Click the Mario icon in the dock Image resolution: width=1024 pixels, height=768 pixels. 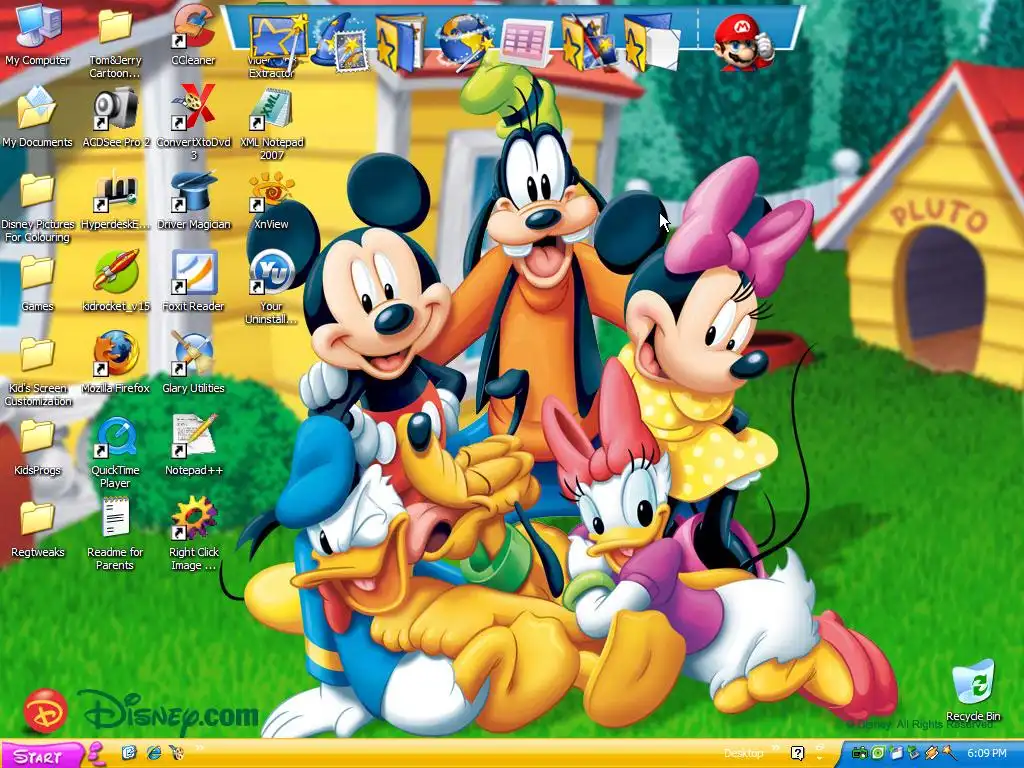click(x=743, y=42)
